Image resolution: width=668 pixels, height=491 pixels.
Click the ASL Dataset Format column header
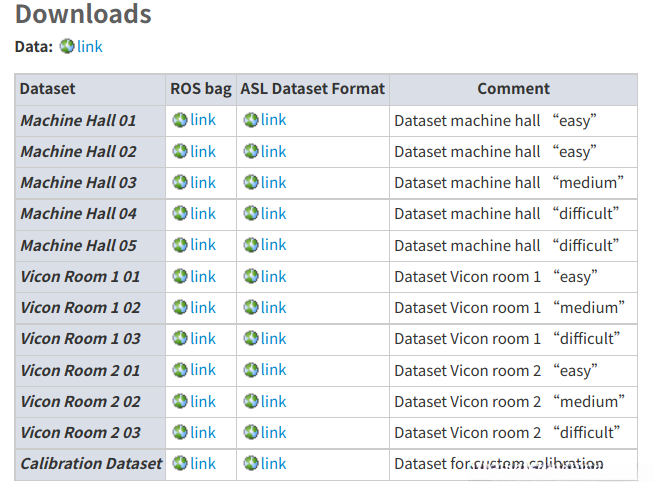click(x=312, y=88)
